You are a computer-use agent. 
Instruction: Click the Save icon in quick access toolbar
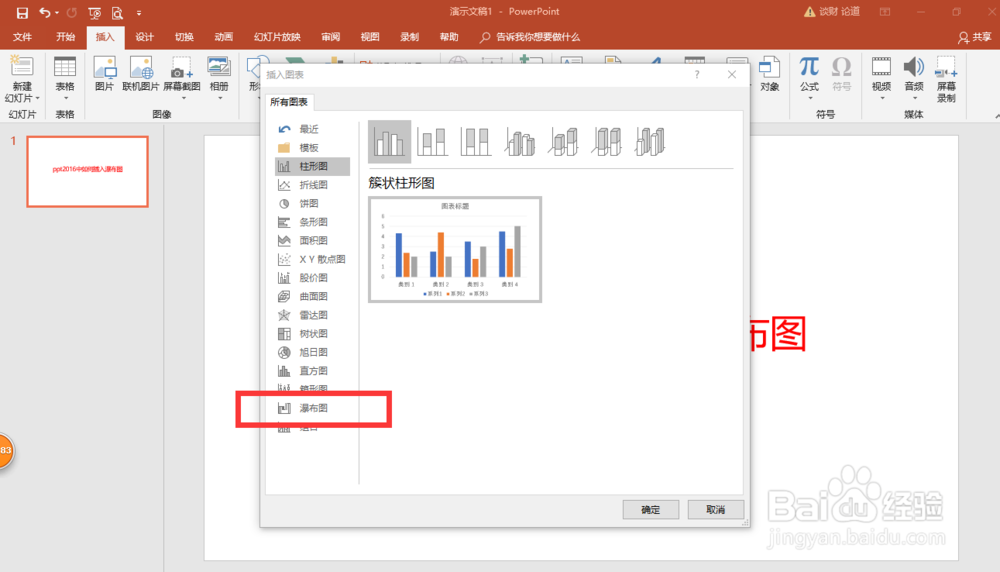point(22,12)
